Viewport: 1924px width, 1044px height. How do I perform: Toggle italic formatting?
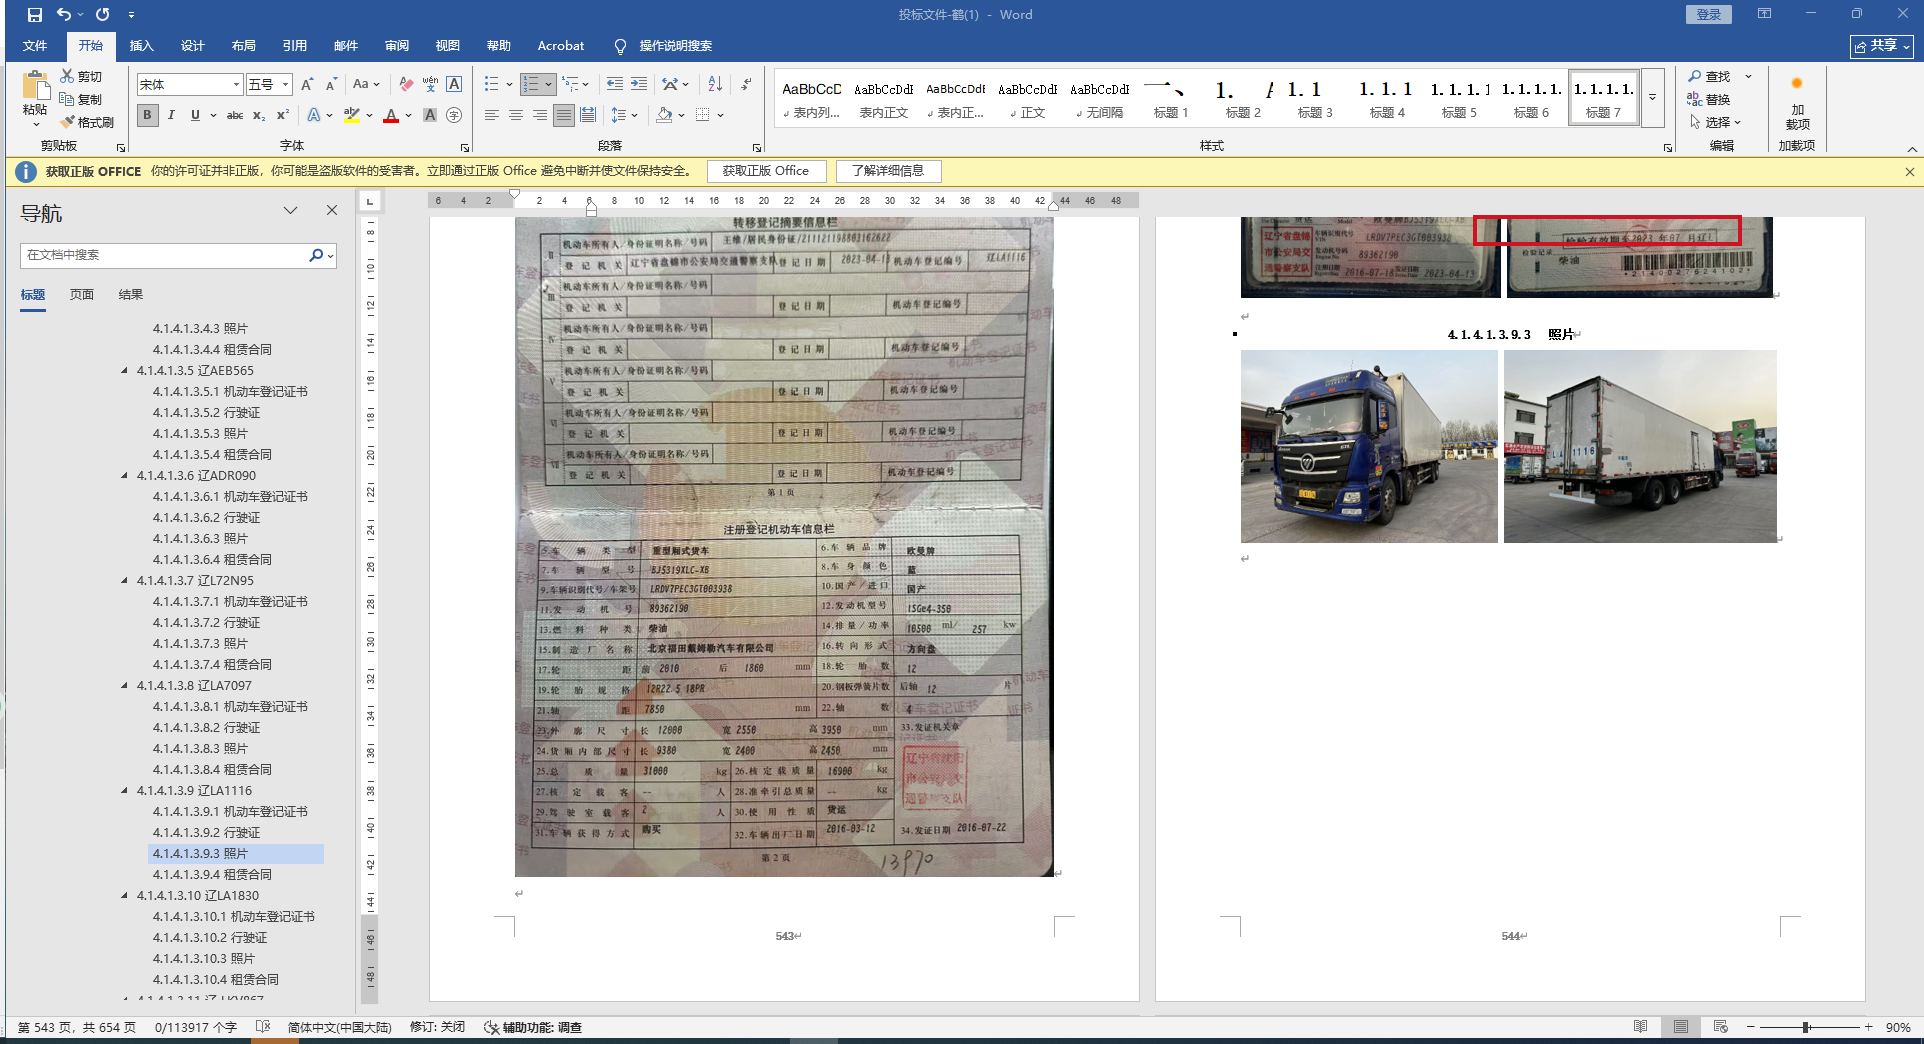pyautogui.click(x=171, y=115)
